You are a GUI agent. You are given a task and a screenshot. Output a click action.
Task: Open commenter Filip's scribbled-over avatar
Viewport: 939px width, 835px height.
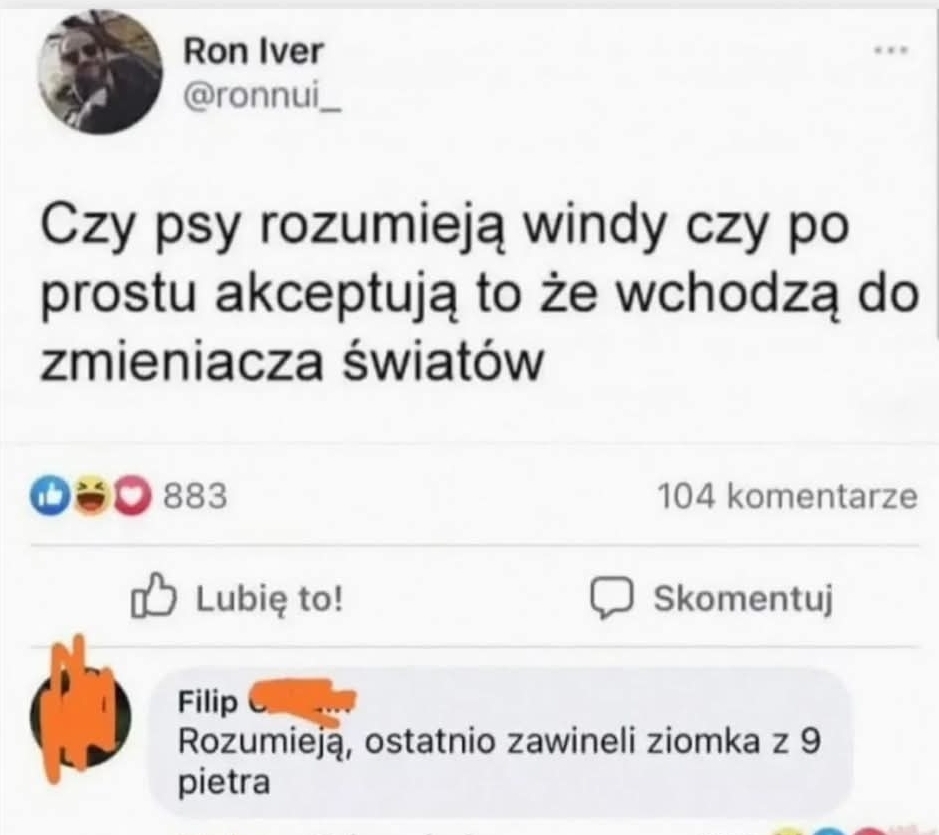(x=80, y=716)
